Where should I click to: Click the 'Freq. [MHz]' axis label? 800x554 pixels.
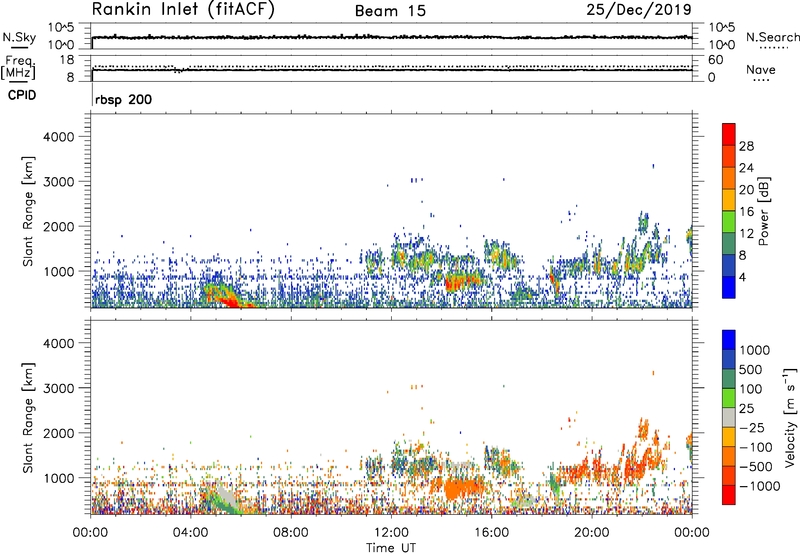pos(19,67)
